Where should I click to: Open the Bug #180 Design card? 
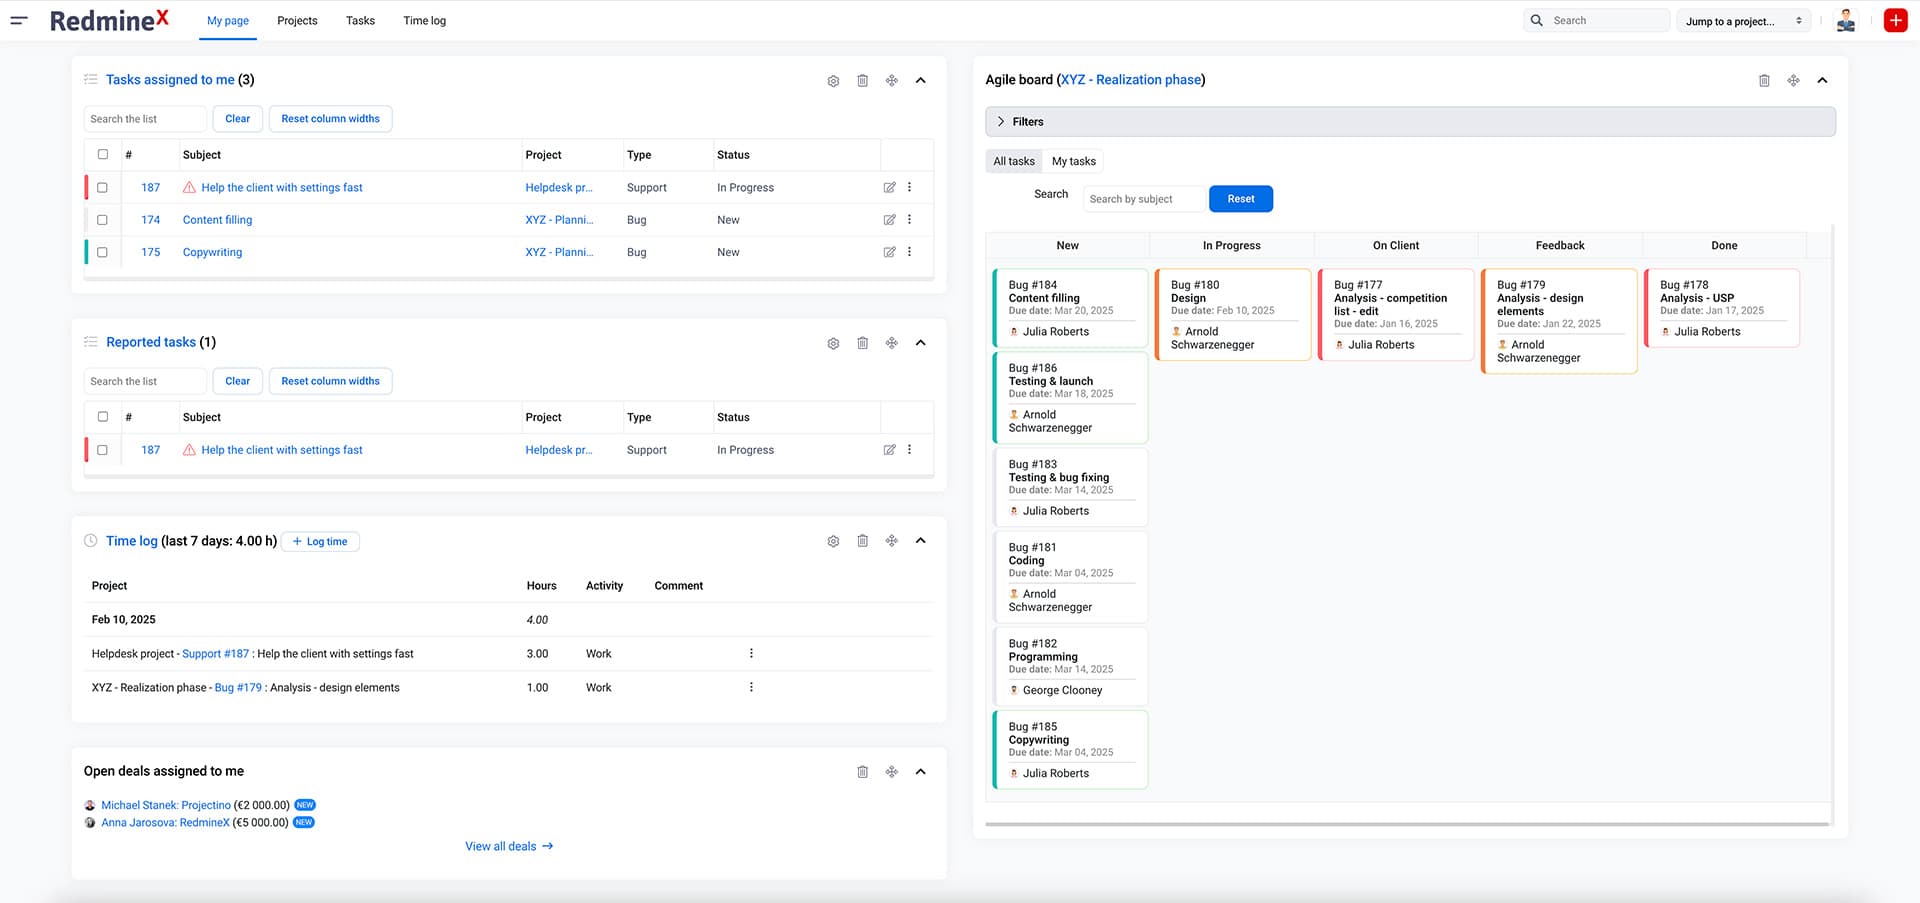[x=1233, y=314]
